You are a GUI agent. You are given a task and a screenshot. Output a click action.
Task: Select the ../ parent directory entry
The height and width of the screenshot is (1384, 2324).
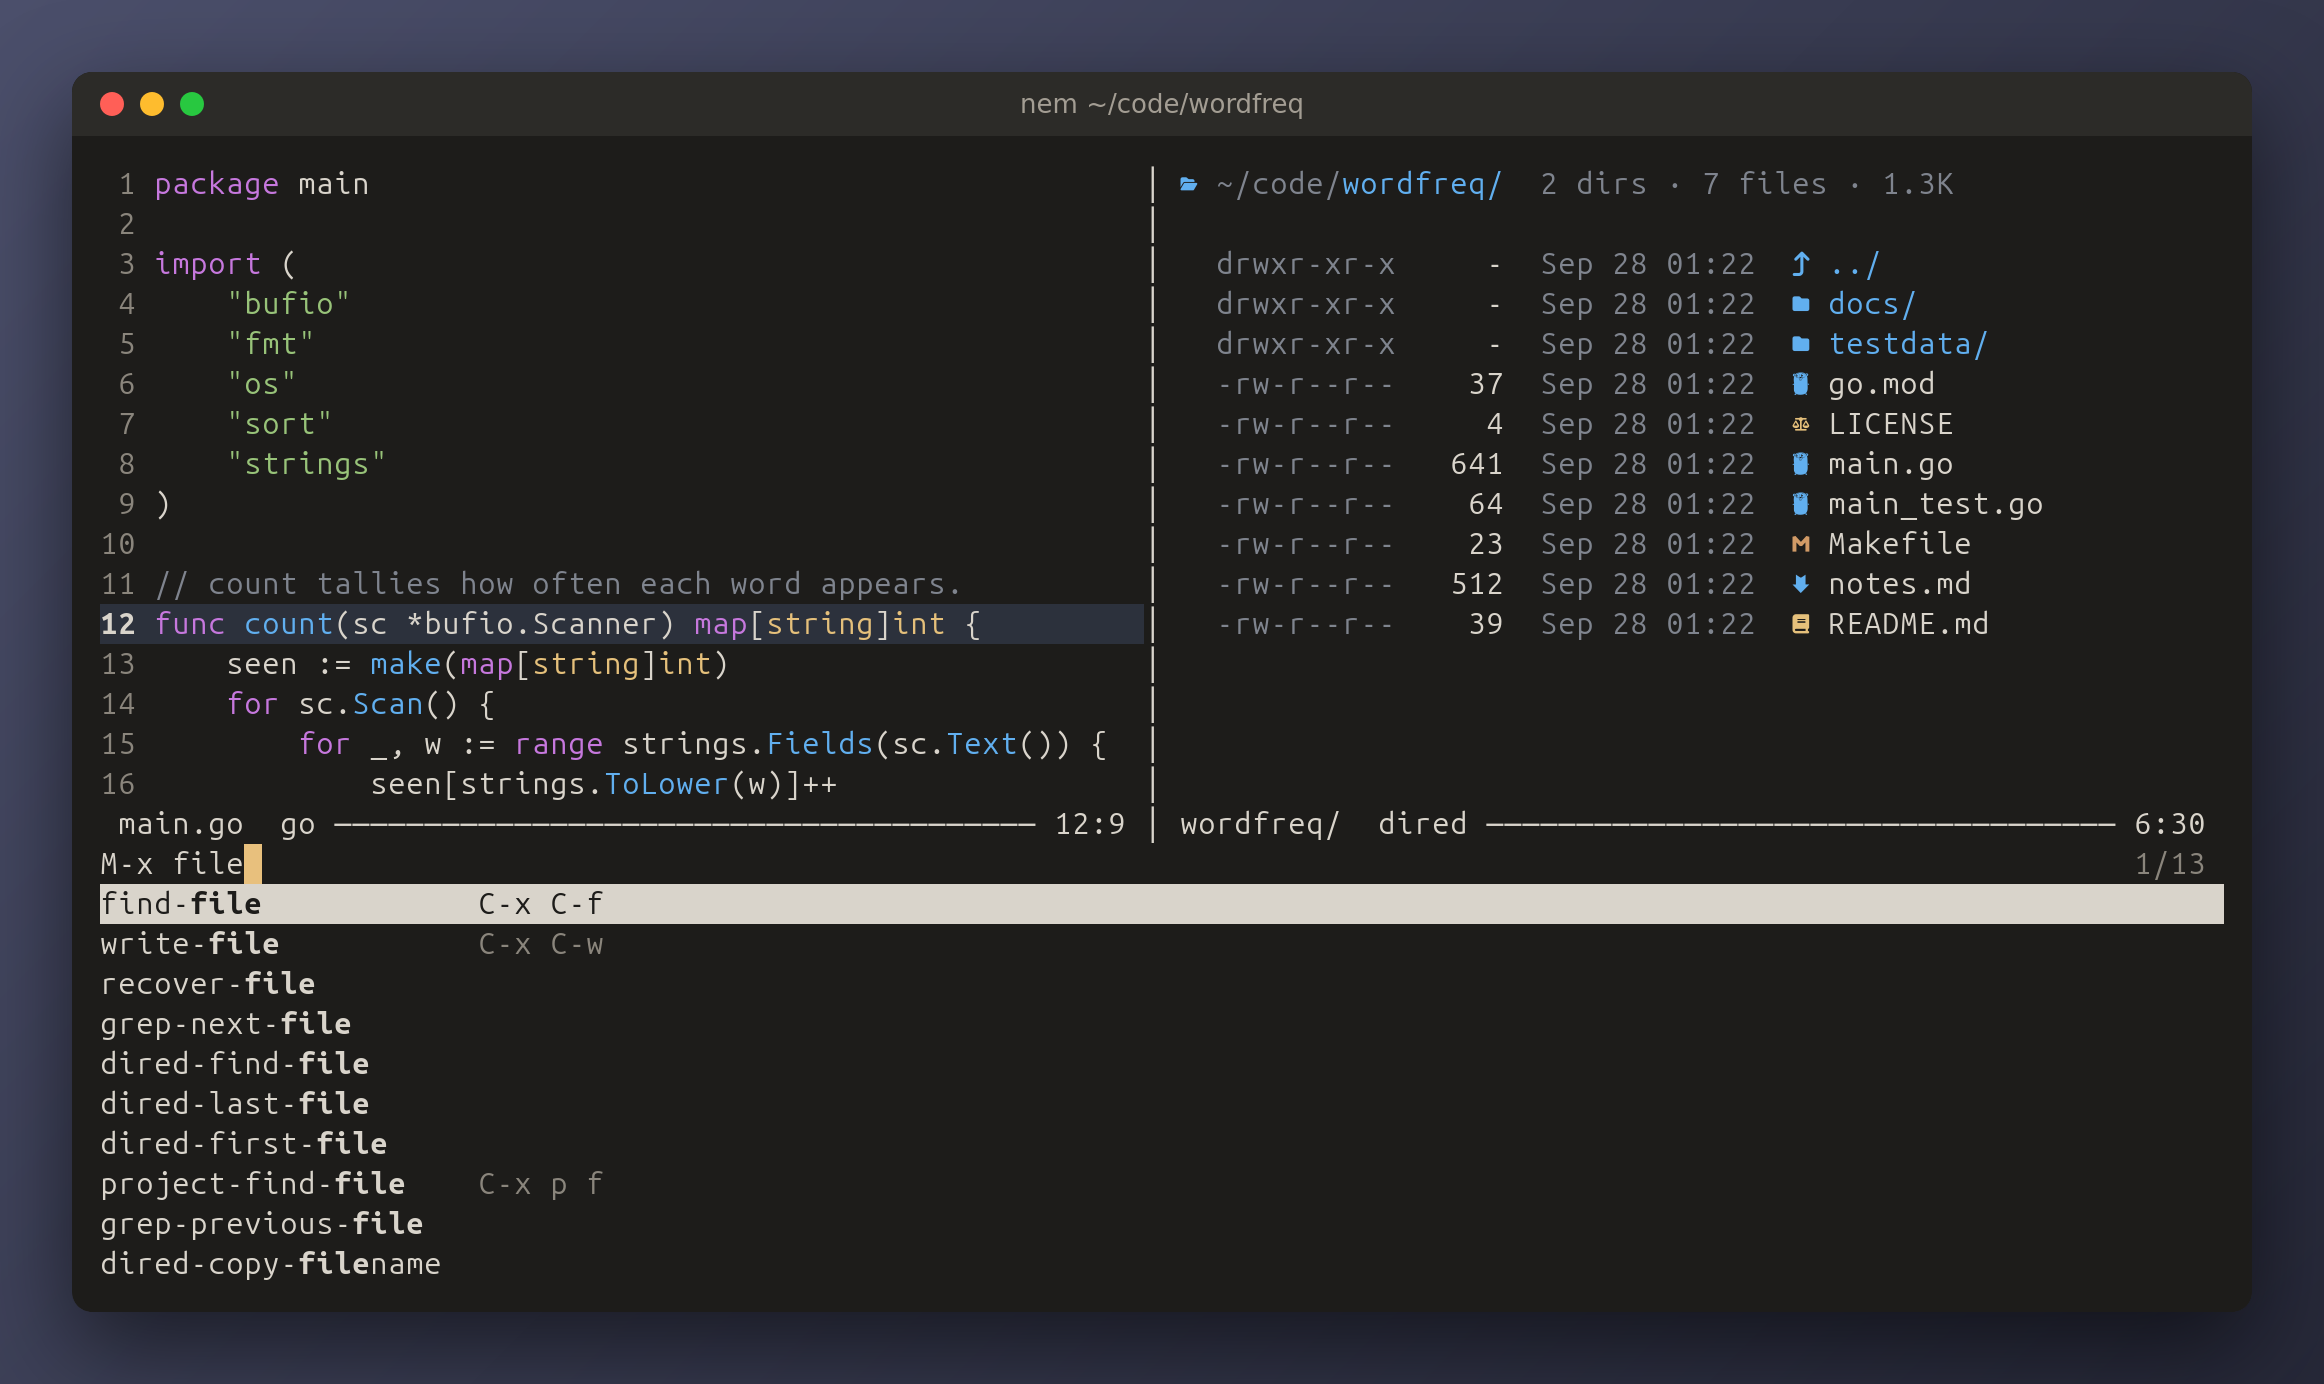[x=1855, y=264]
